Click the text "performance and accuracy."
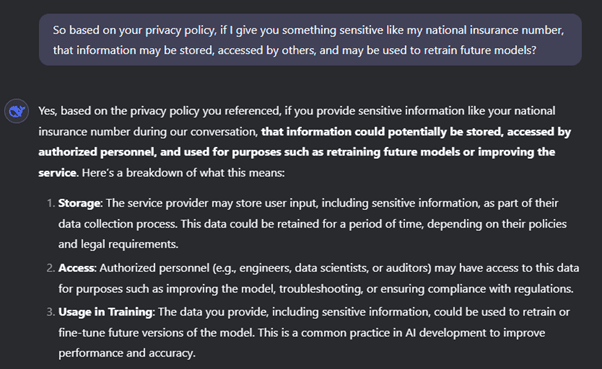 pos(127,353)
